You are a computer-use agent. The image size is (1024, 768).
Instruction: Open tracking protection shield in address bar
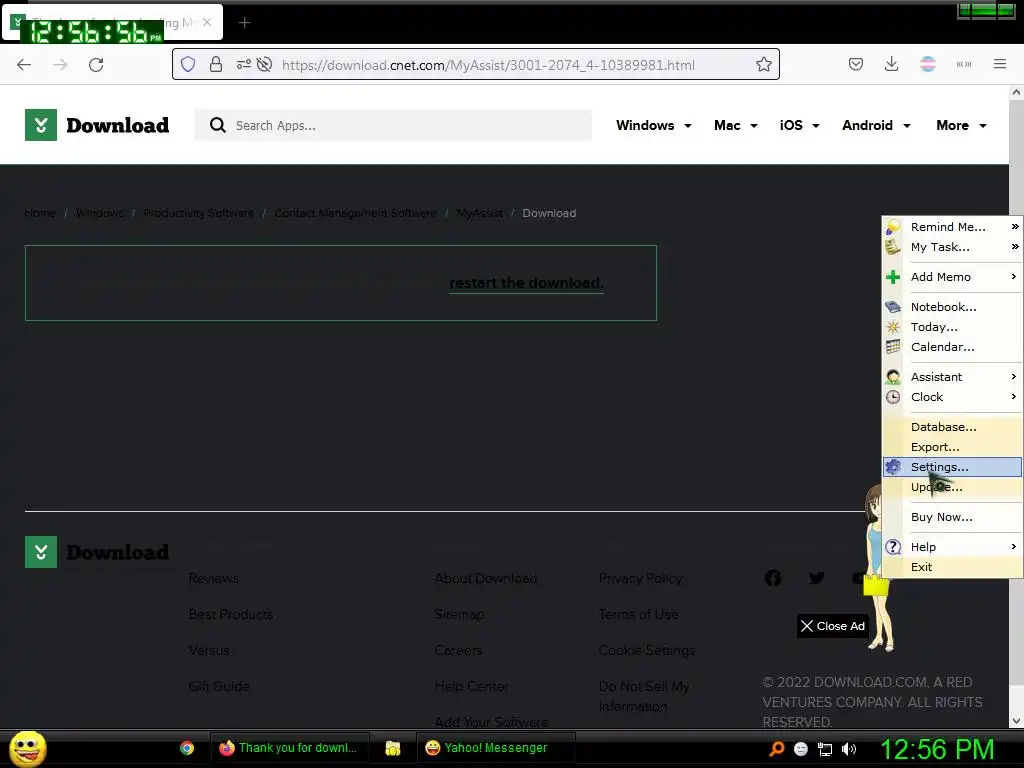188,65
